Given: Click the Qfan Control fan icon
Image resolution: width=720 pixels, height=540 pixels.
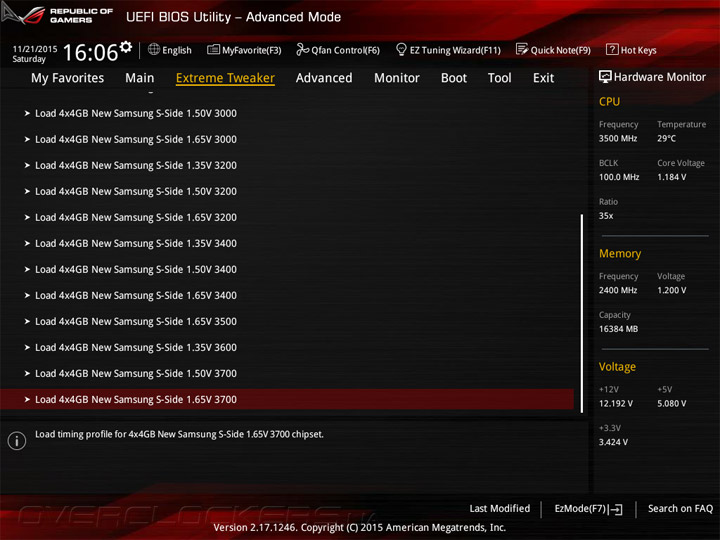Looking at the screenshot, I should pos(303,50).
